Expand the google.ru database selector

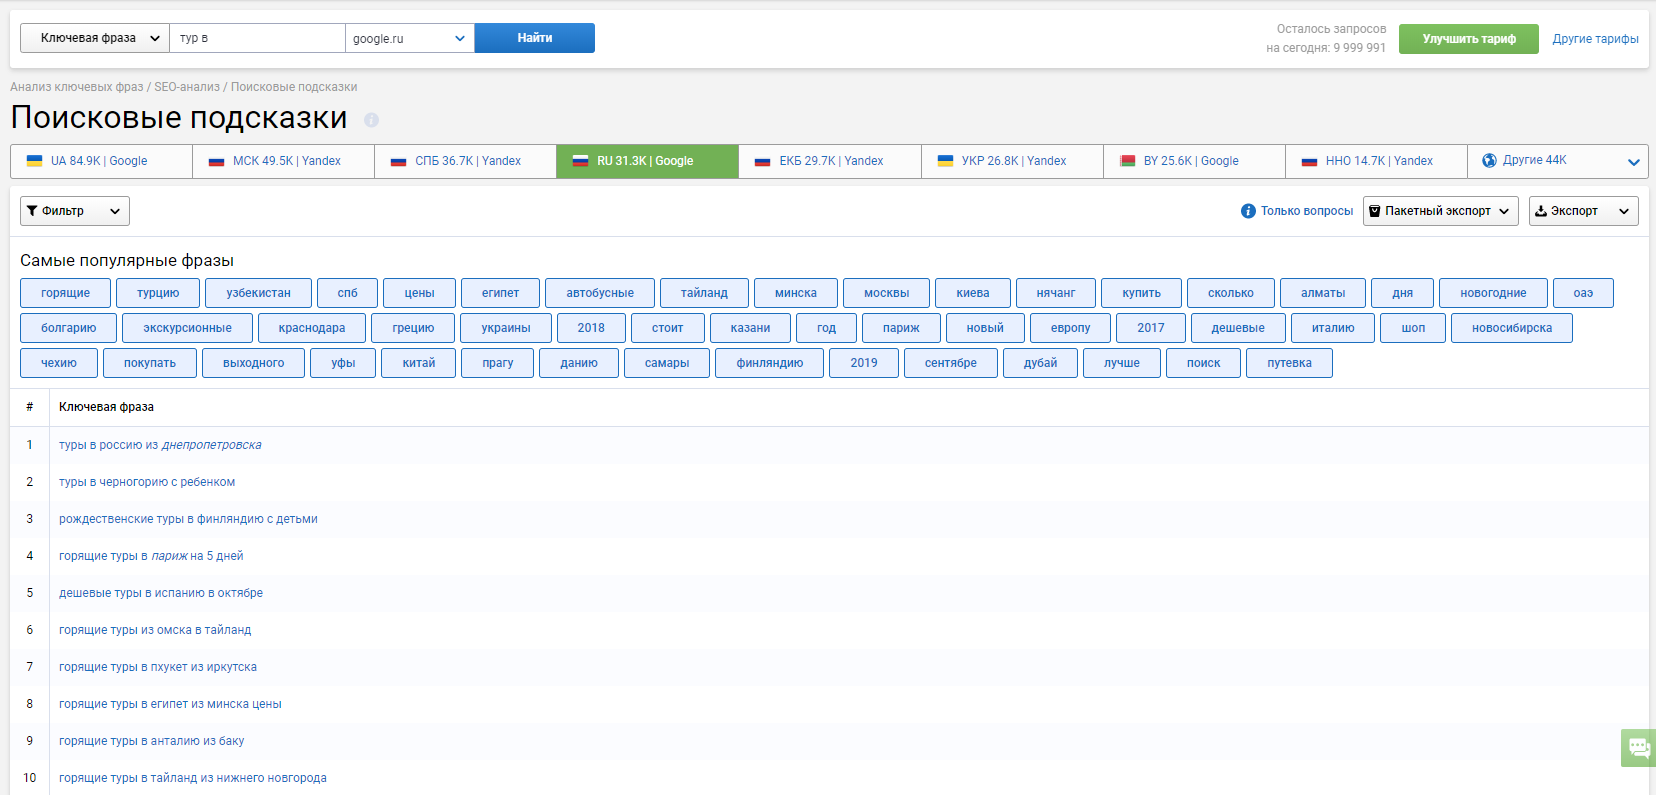pos(409,38)
